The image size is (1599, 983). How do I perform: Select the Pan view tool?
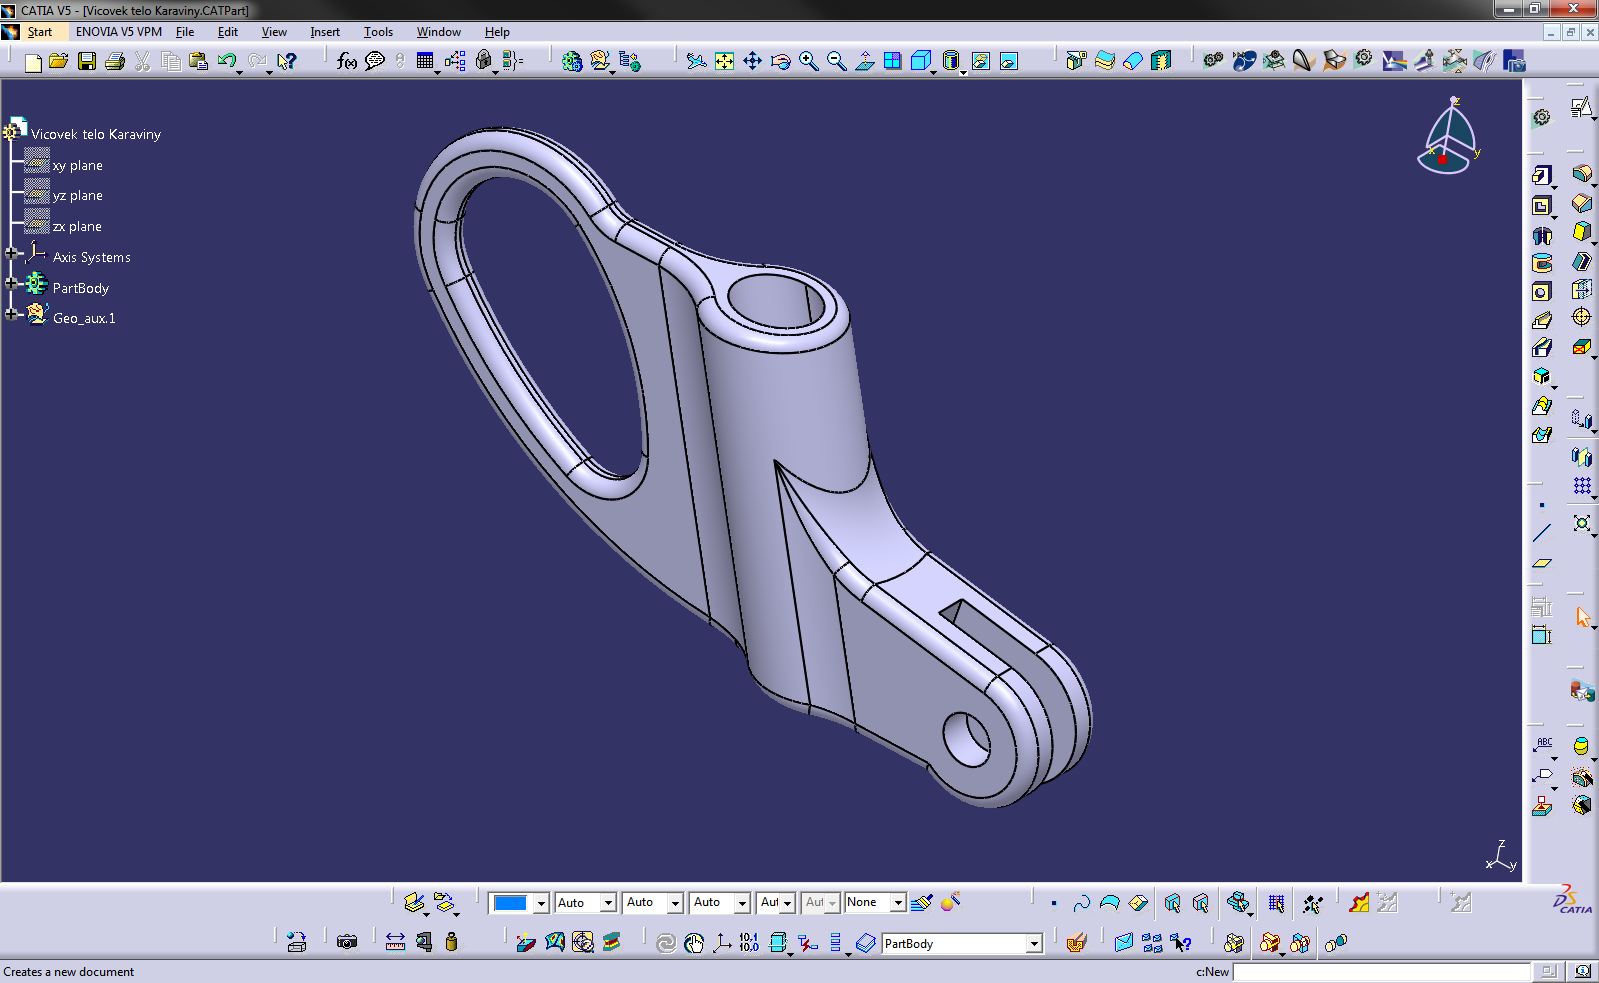pyautogui.click(x=753, y=62)
